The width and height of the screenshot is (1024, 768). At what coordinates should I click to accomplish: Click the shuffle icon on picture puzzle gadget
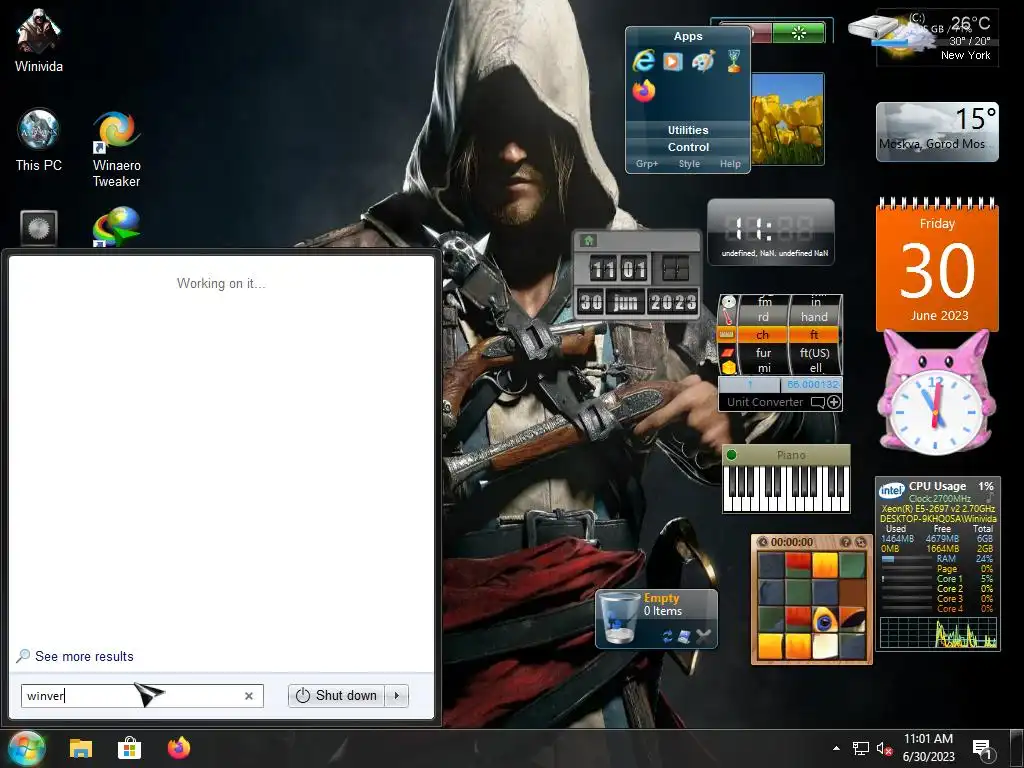pyautogui.click(x=861, y=542)
